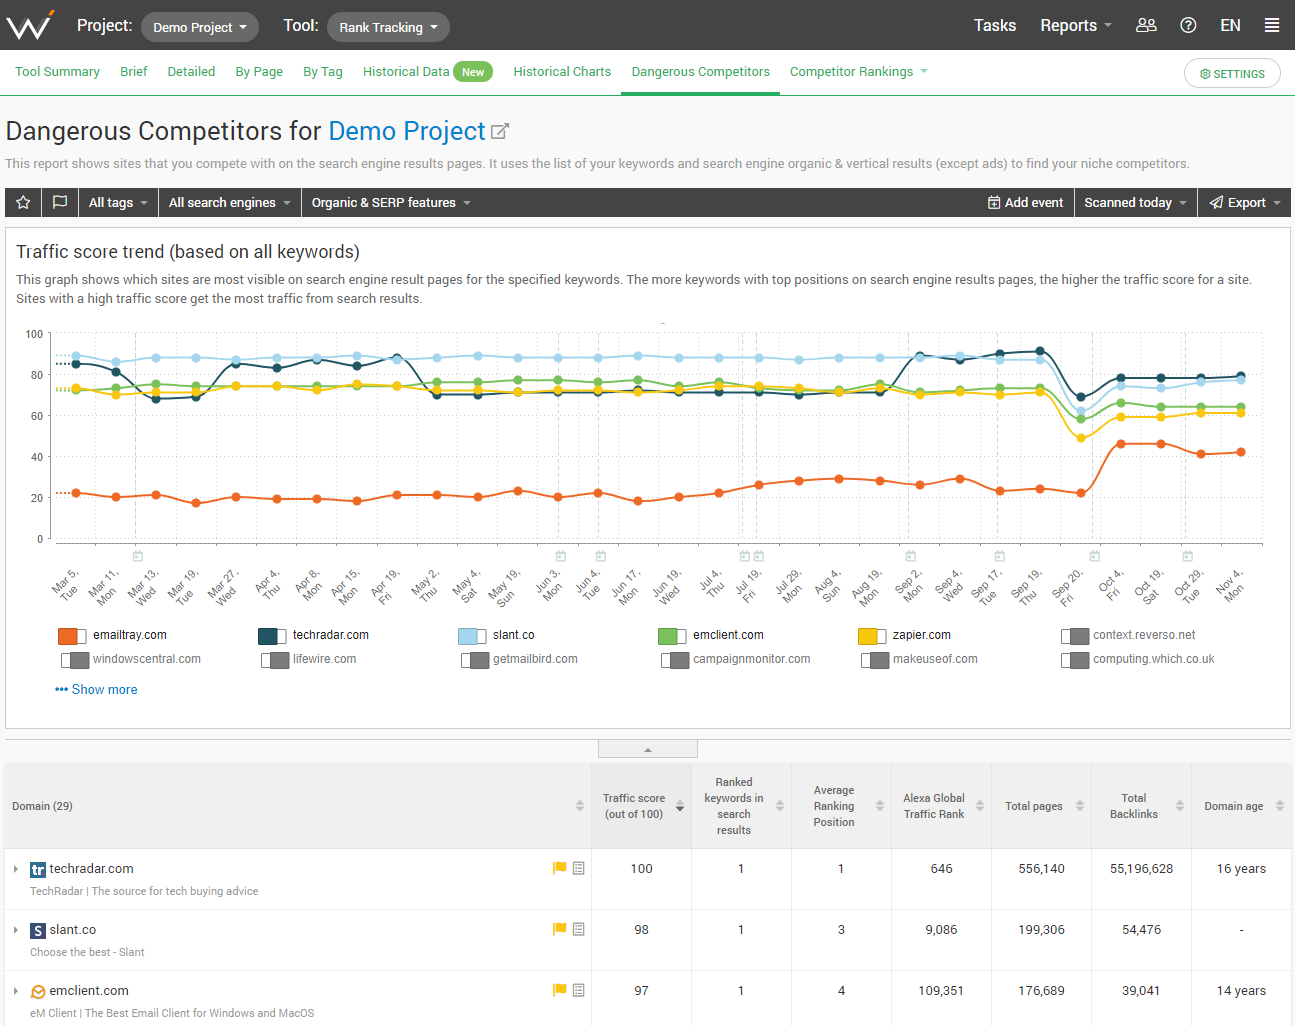Toggle emclient.com chart series
Screen dimensions: 1295x1026
point(672,636)
